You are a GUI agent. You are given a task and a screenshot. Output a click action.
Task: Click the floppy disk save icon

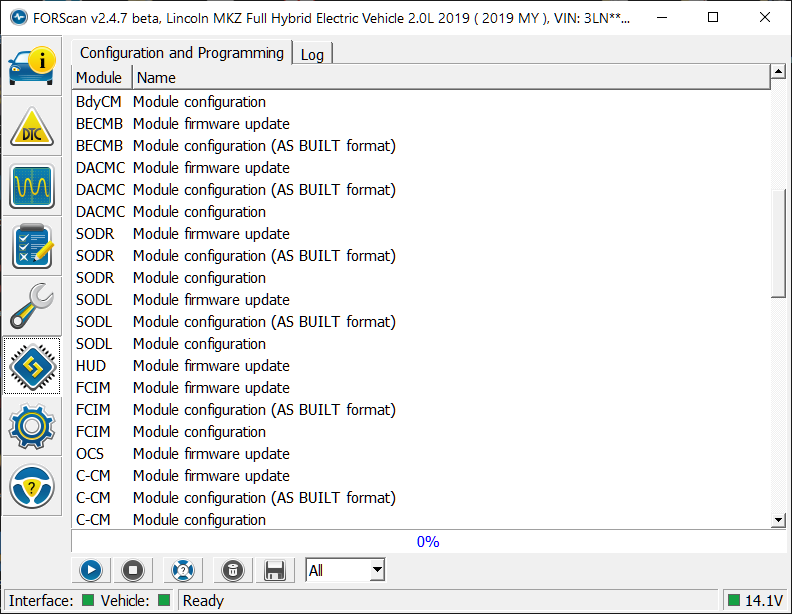coord(275,570)
